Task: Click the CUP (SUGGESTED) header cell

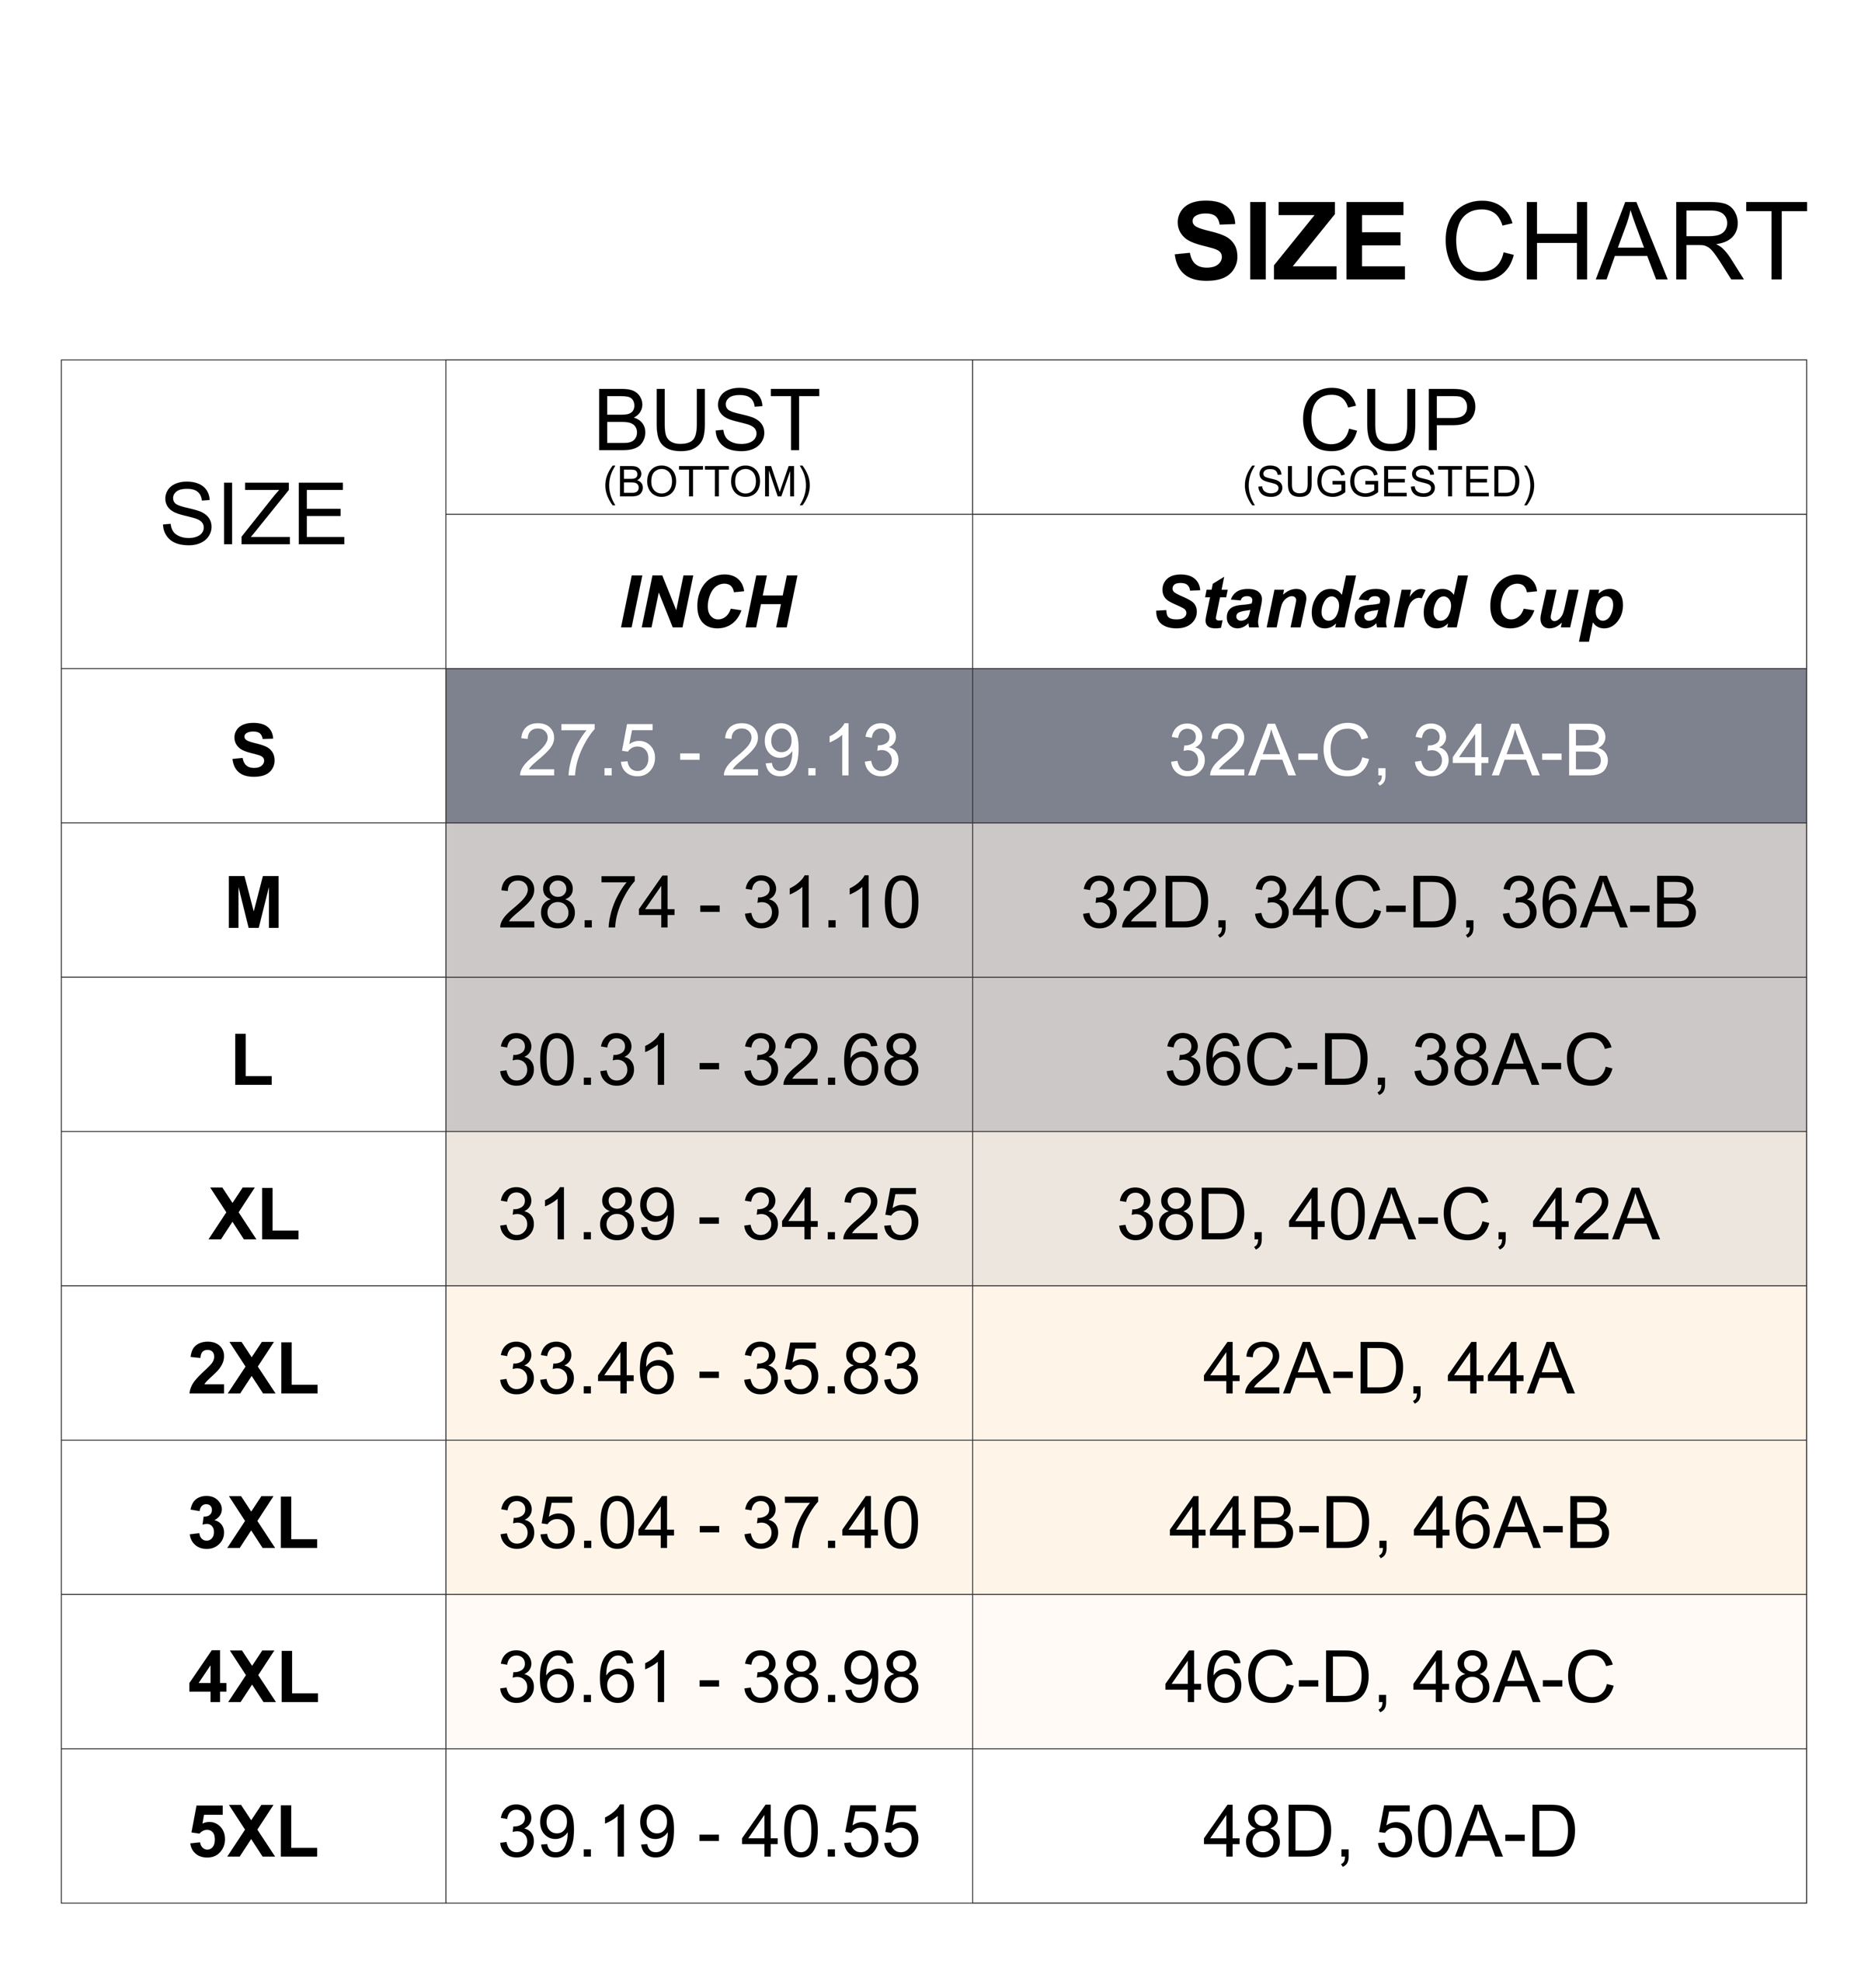Action: (x=1389, y=438)
